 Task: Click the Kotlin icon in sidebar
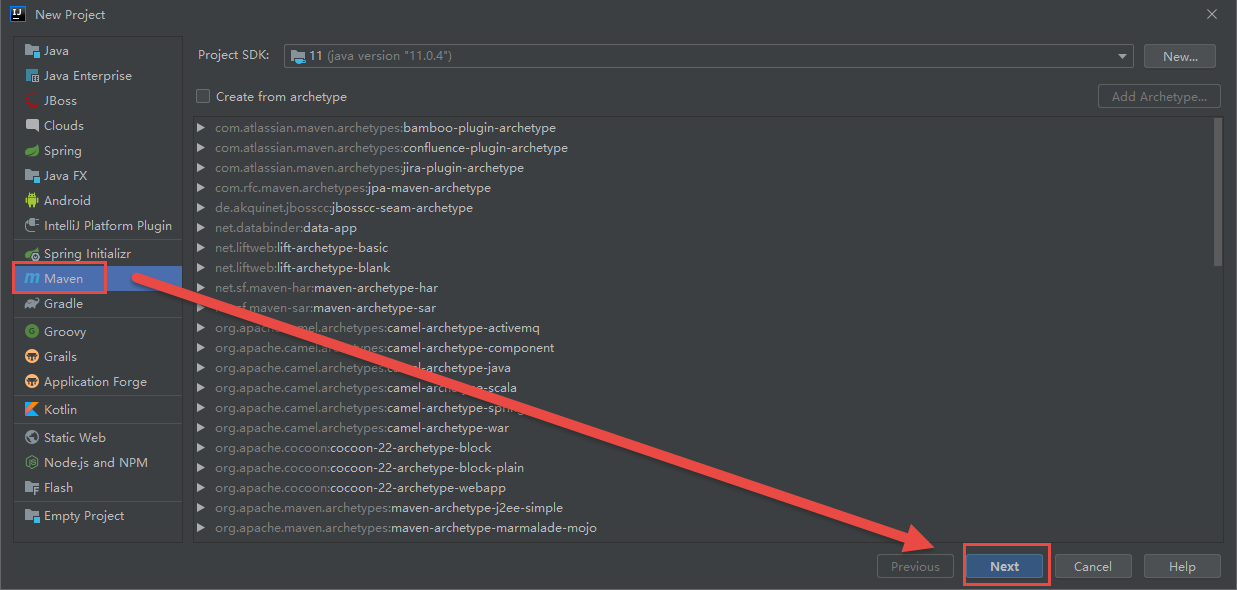(x=32, y=410)
